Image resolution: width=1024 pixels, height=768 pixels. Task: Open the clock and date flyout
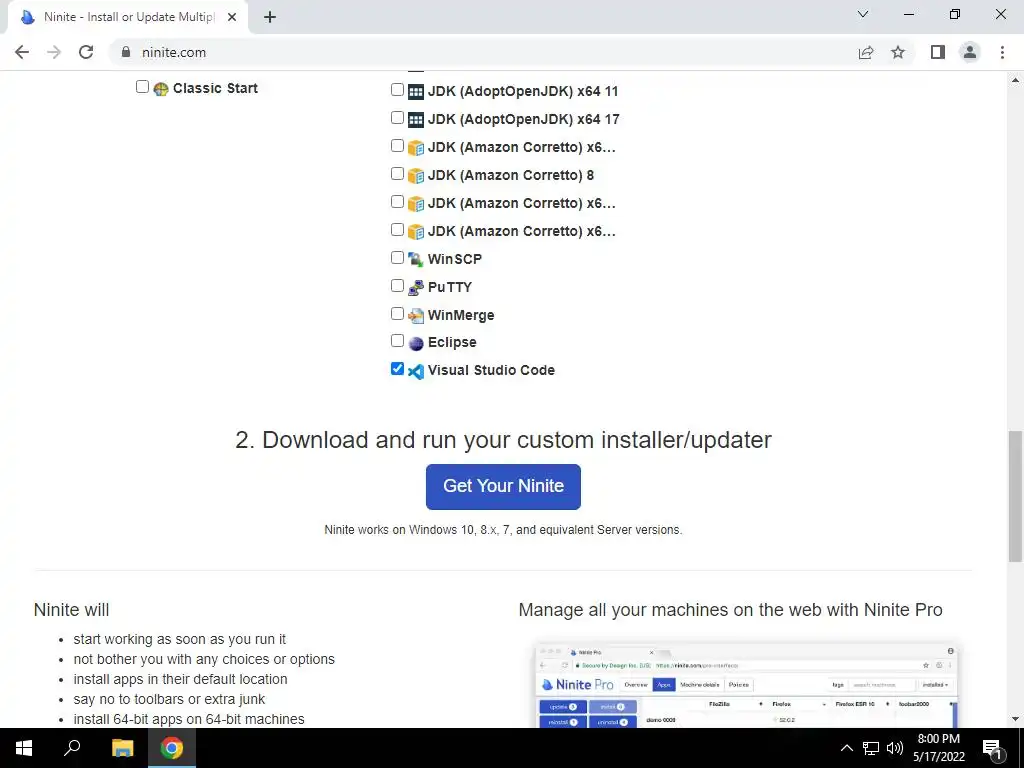[940, 748]
